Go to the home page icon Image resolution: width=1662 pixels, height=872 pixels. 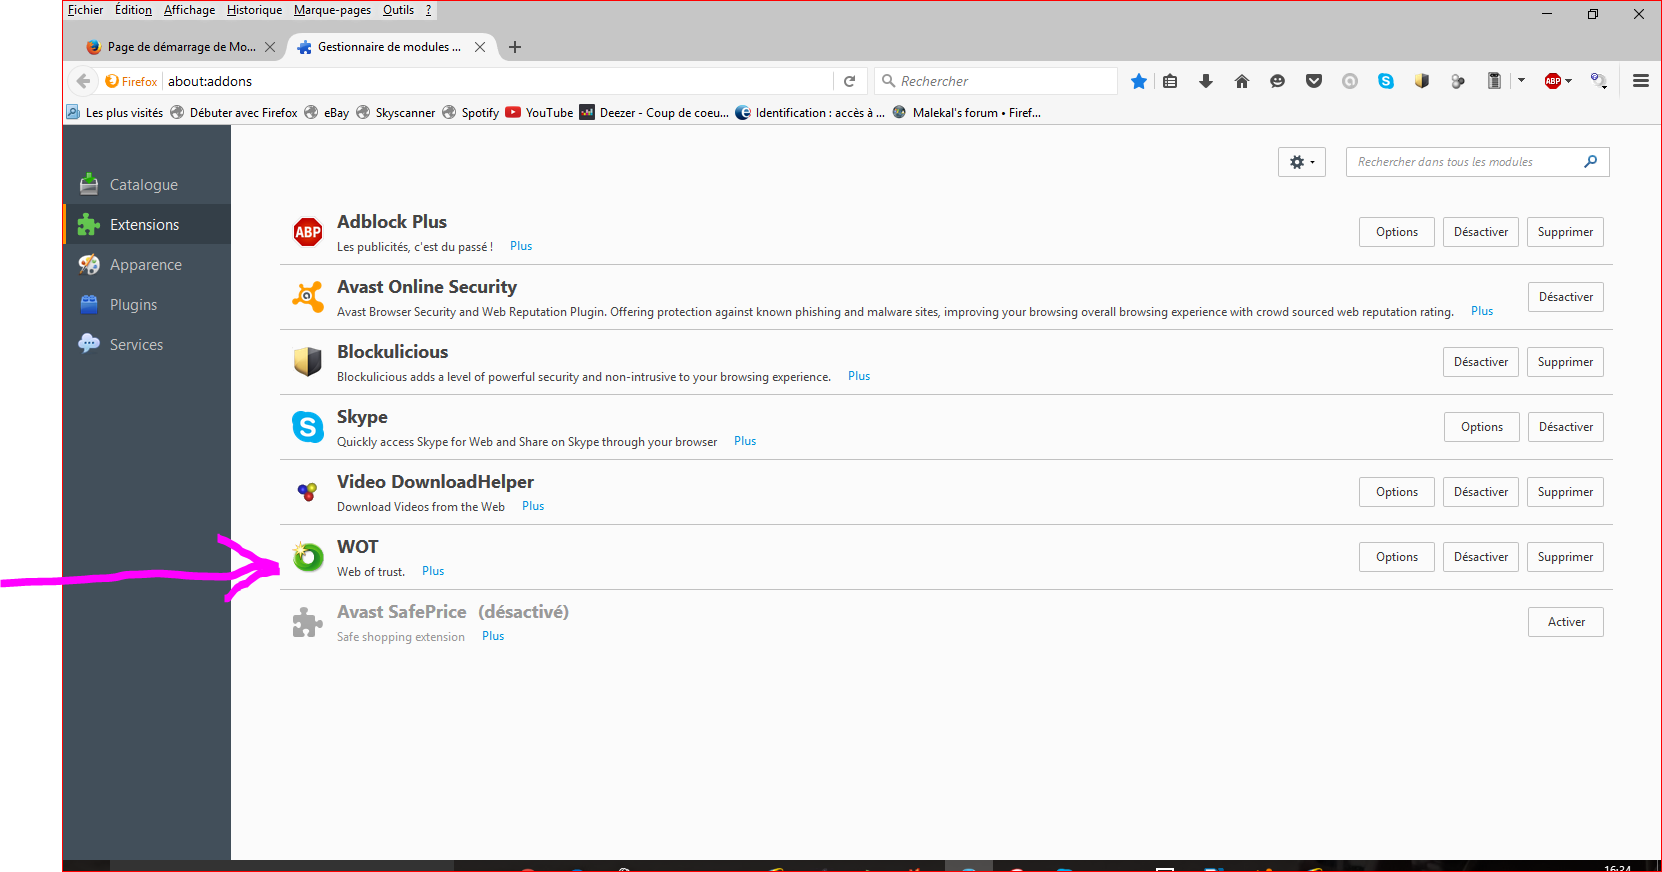pos(1242,81)
